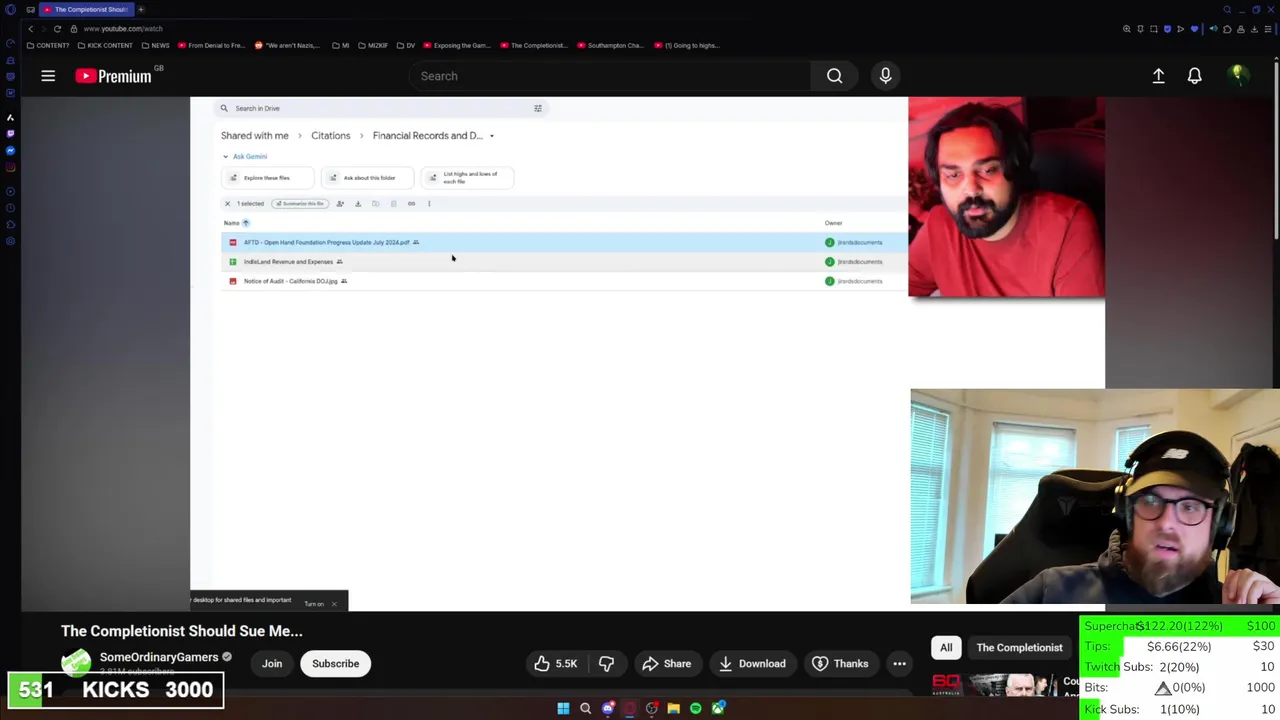
Task: Open the MIZKIF bookmarks folder
Action: point(372,45)
